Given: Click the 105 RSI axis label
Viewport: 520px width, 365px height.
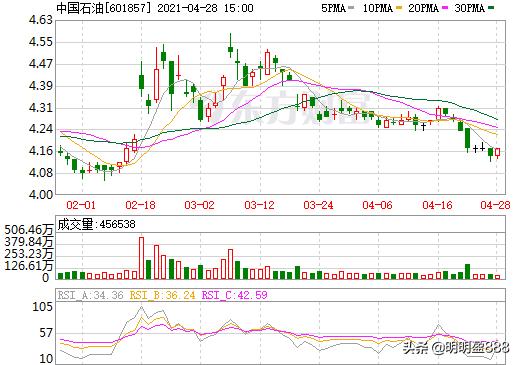Looking at the screenshot, I should [43, 306].
